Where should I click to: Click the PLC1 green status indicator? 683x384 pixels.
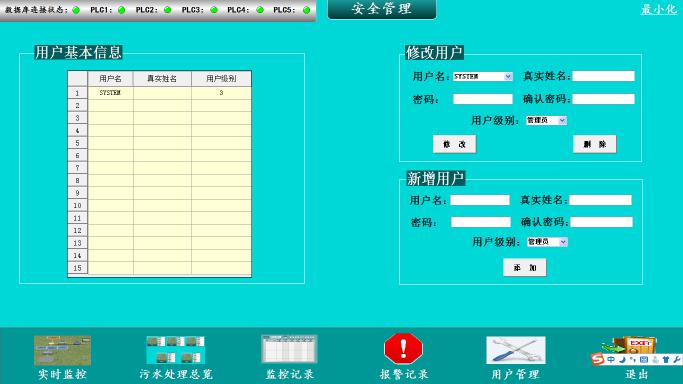122,10
